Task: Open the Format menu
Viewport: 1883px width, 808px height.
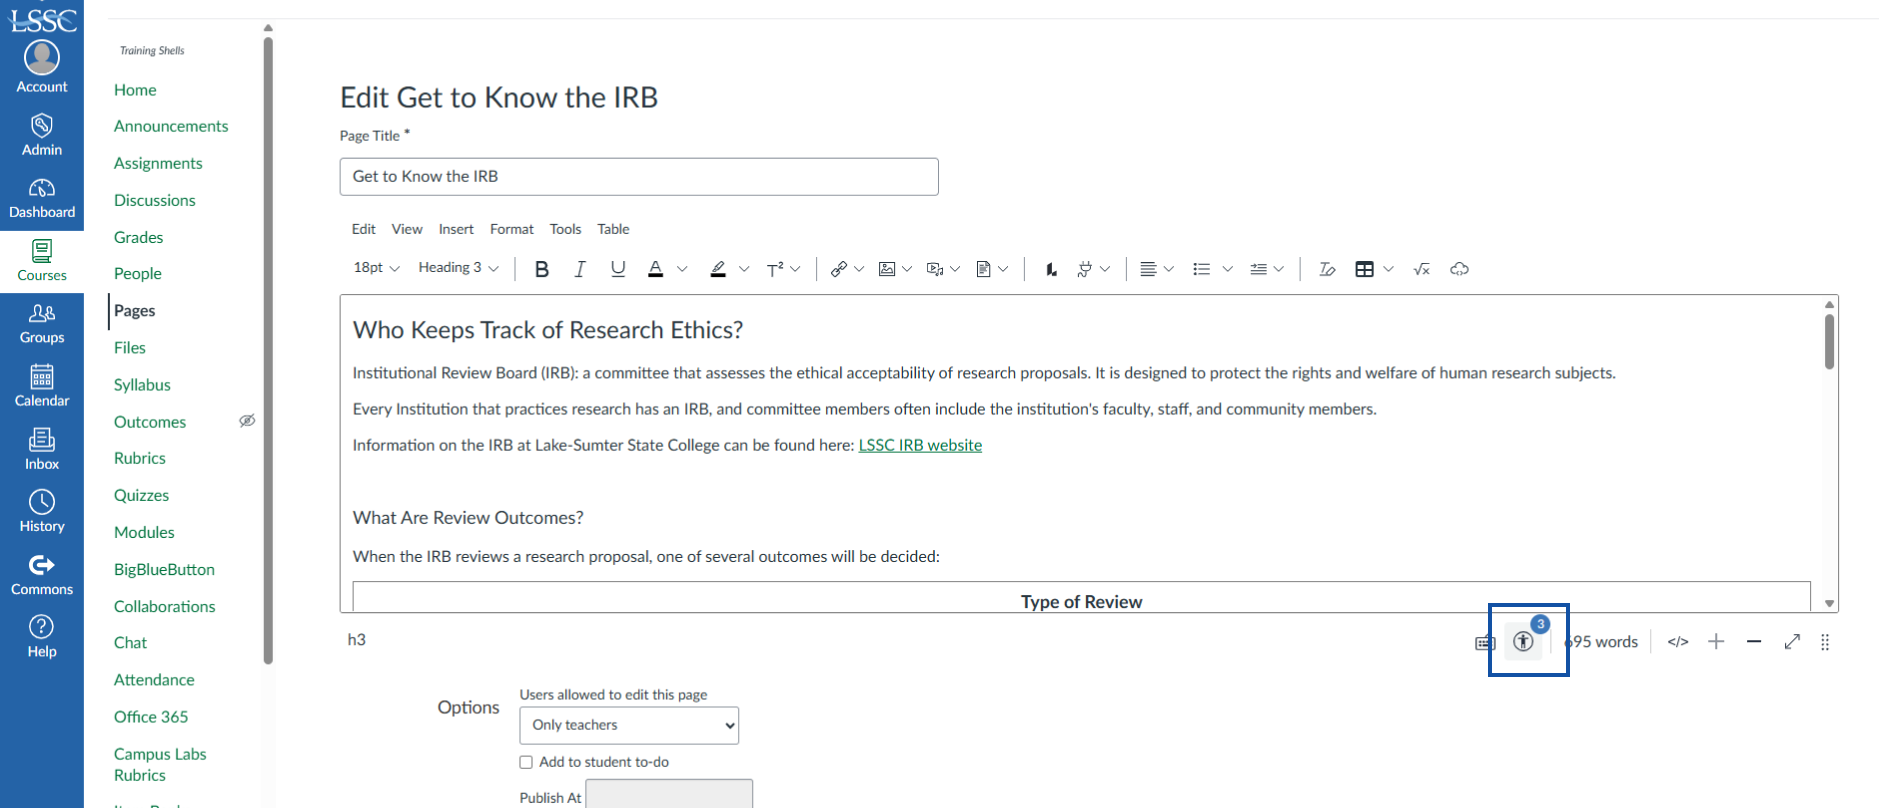Action: (x=511, y=229)
